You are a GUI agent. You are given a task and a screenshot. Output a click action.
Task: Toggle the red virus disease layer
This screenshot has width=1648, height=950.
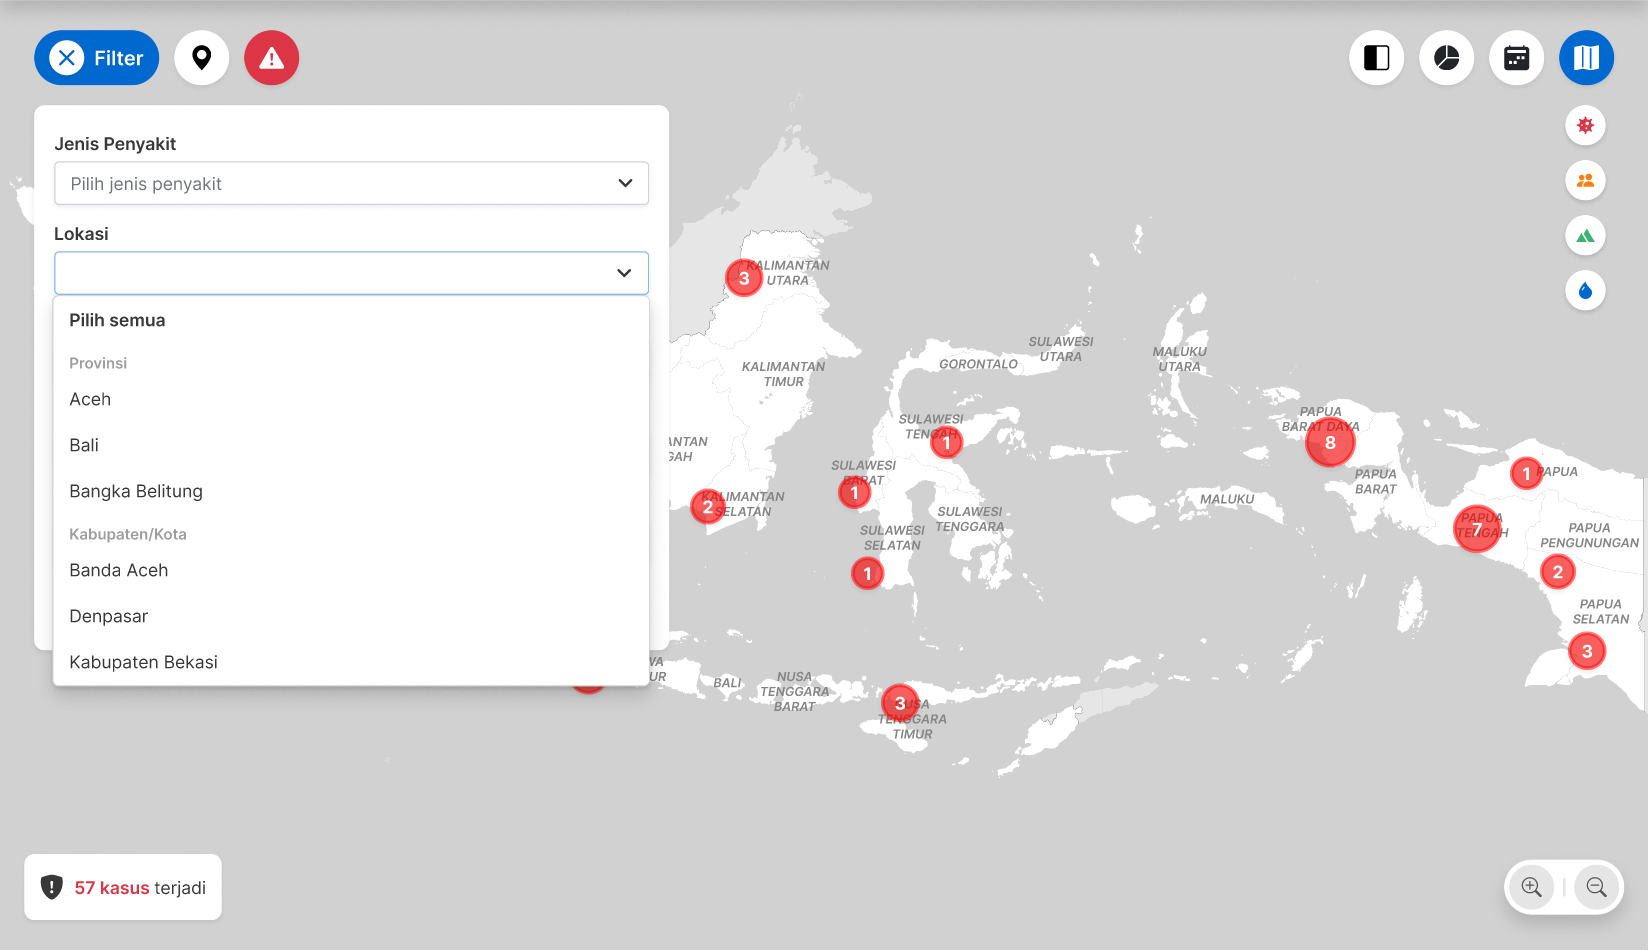pos(1585,126)
